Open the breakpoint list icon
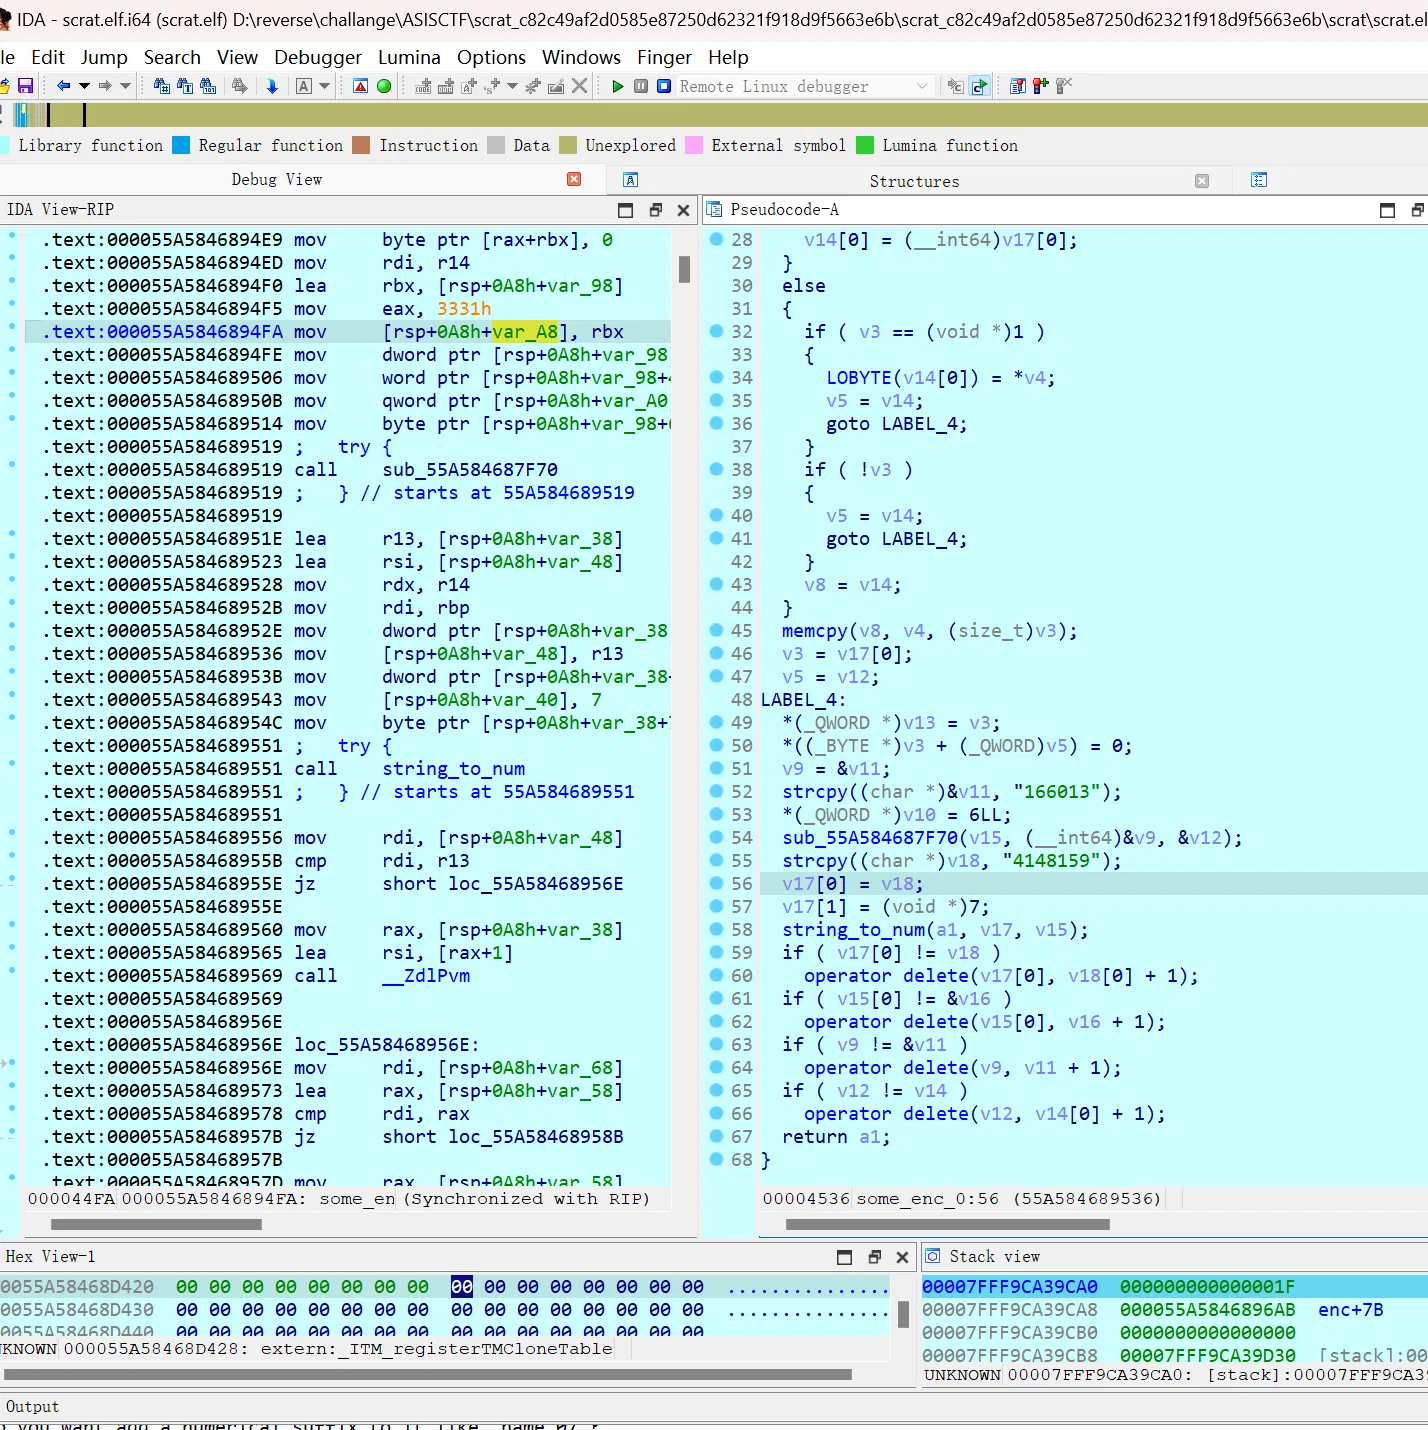The width and height of the screenshot is (1428, 1430). (1018, 86)
